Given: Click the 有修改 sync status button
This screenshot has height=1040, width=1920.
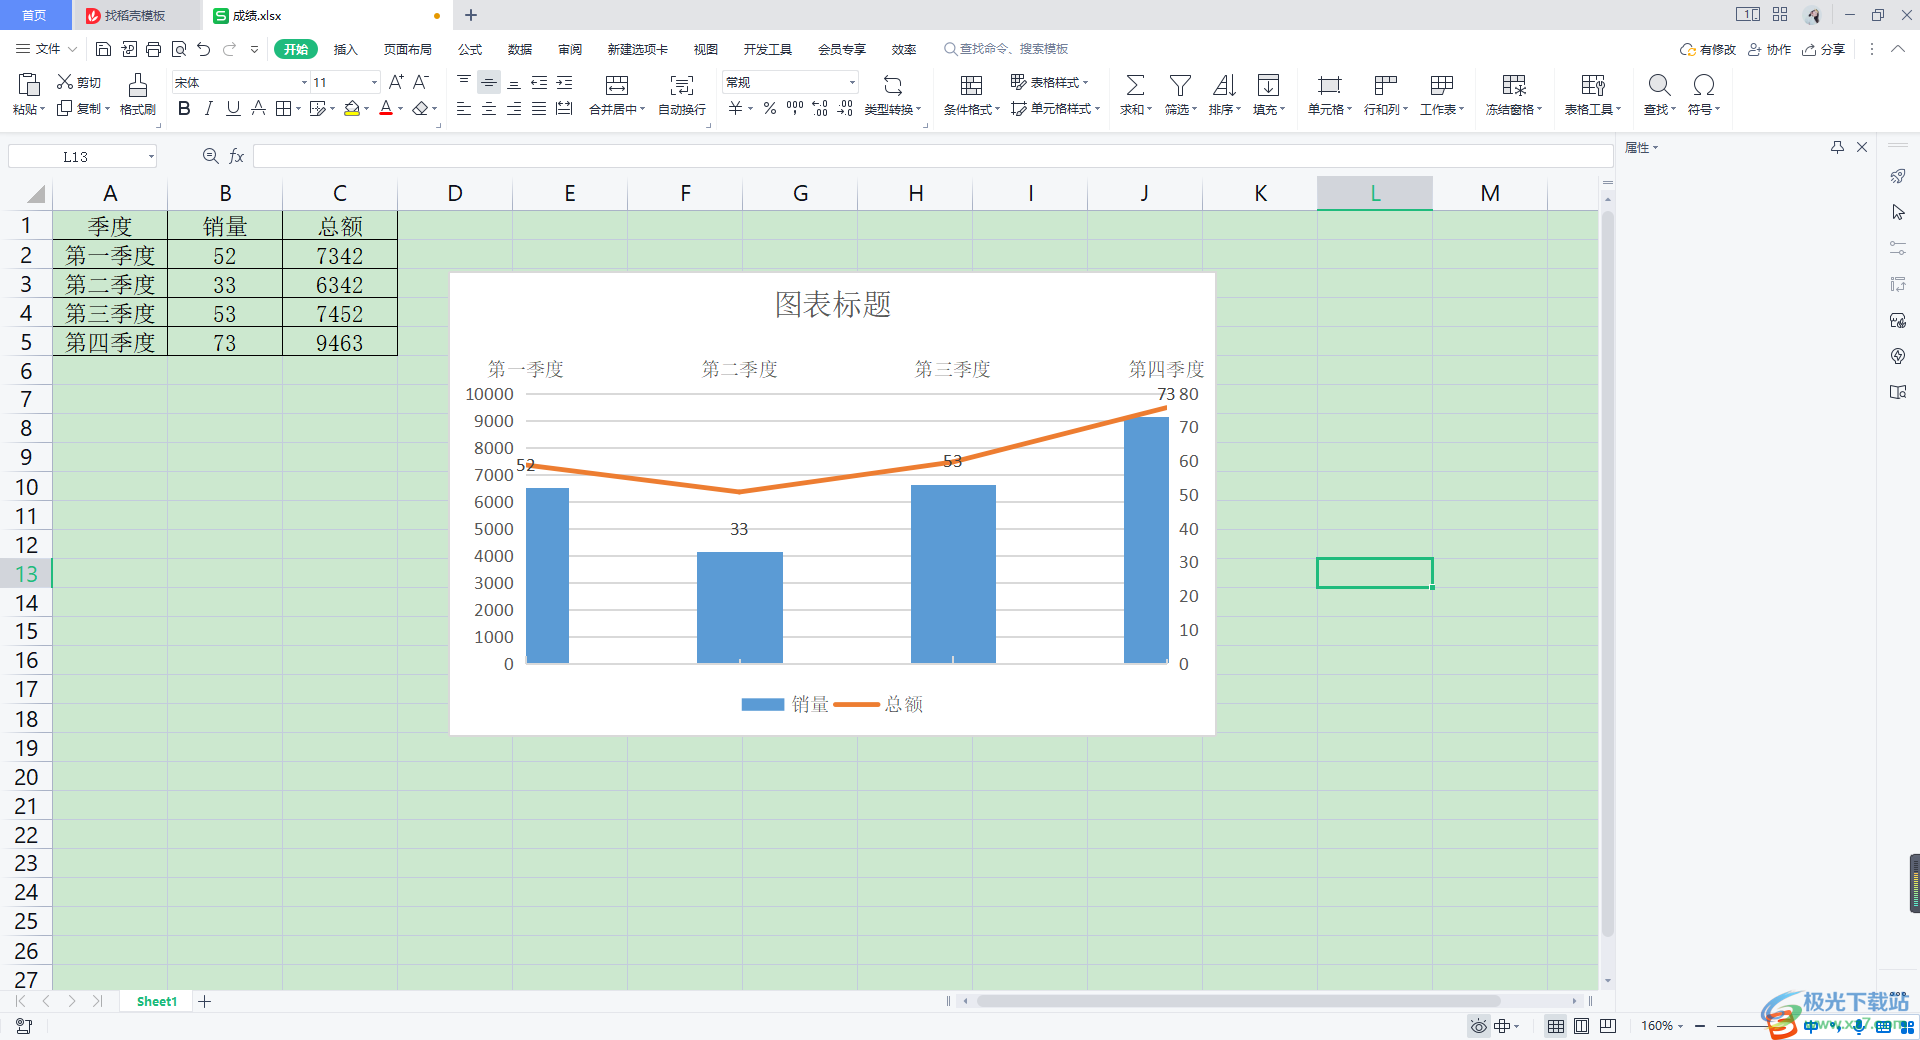Looking at the screenshot, I should point(1708,49).
